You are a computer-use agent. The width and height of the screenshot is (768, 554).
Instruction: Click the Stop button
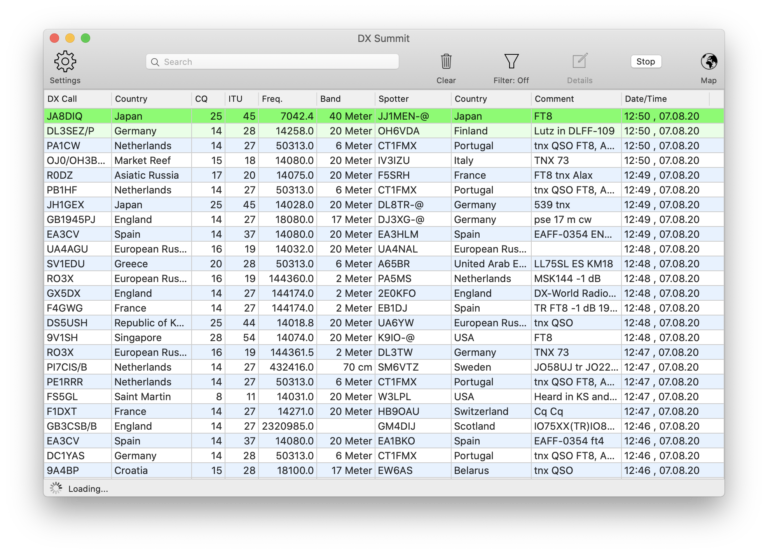point(645,61)
